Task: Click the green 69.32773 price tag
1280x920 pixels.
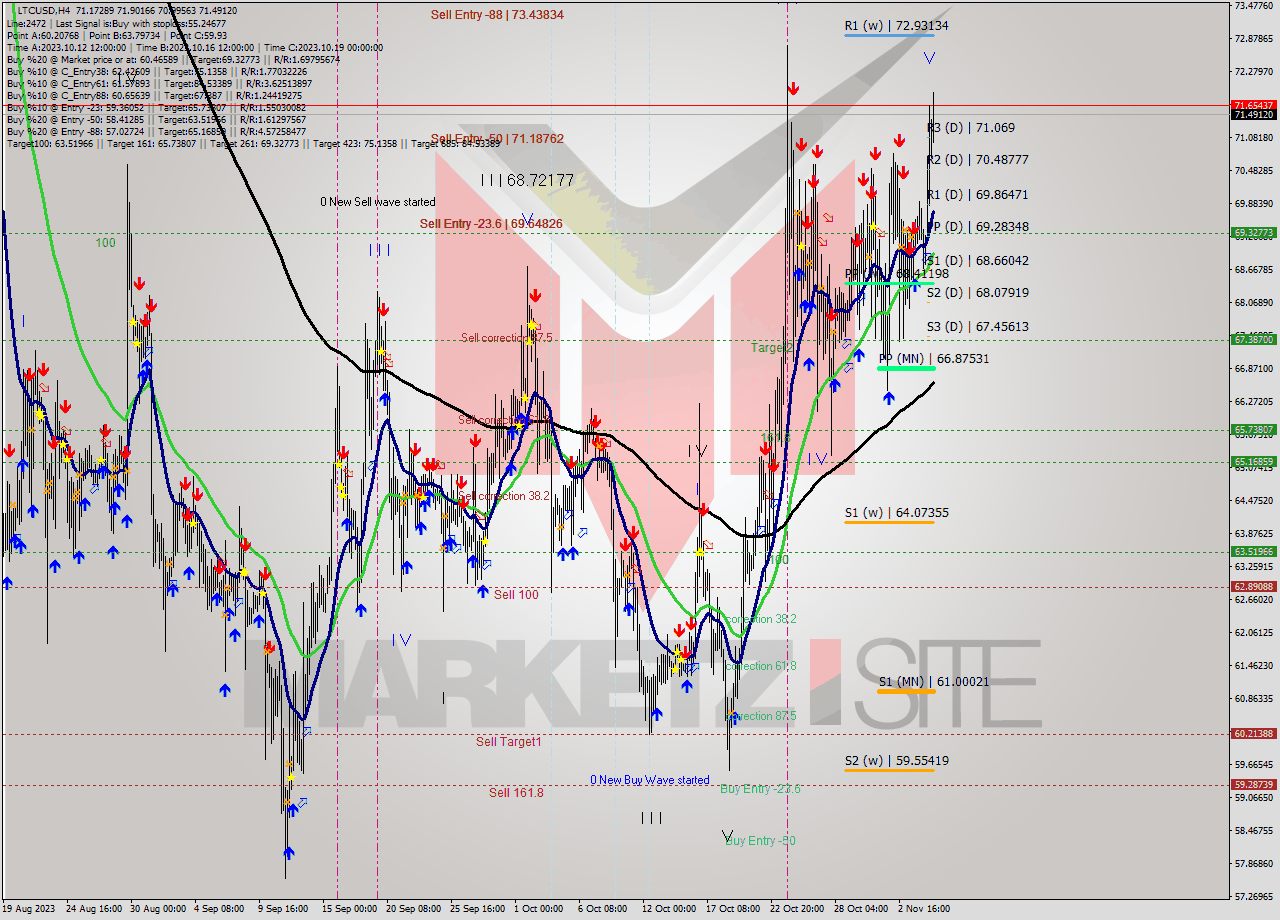Action: pos(1253,233)
